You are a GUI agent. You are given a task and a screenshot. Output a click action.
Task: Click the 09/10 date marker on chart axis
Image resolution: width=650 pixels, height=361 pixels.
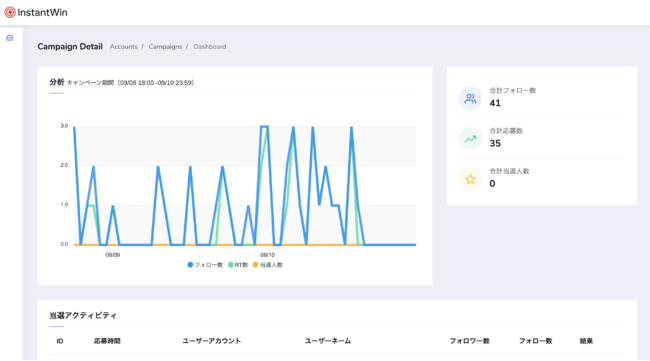(267, 255)
